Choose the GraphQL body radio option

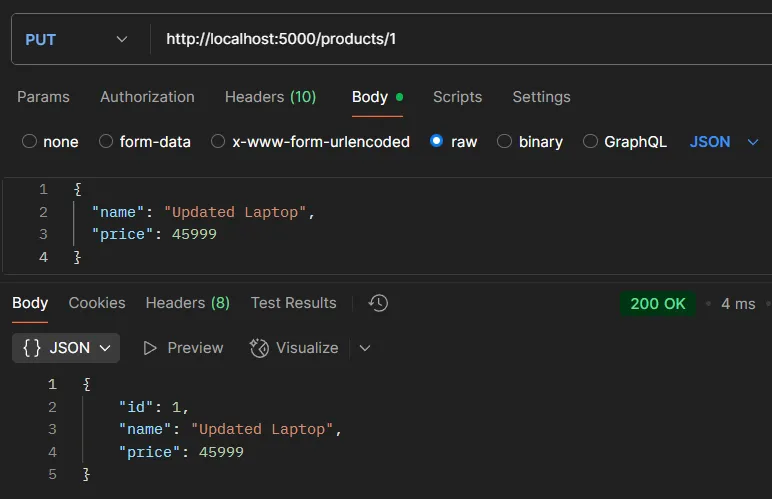pos(590,141)
